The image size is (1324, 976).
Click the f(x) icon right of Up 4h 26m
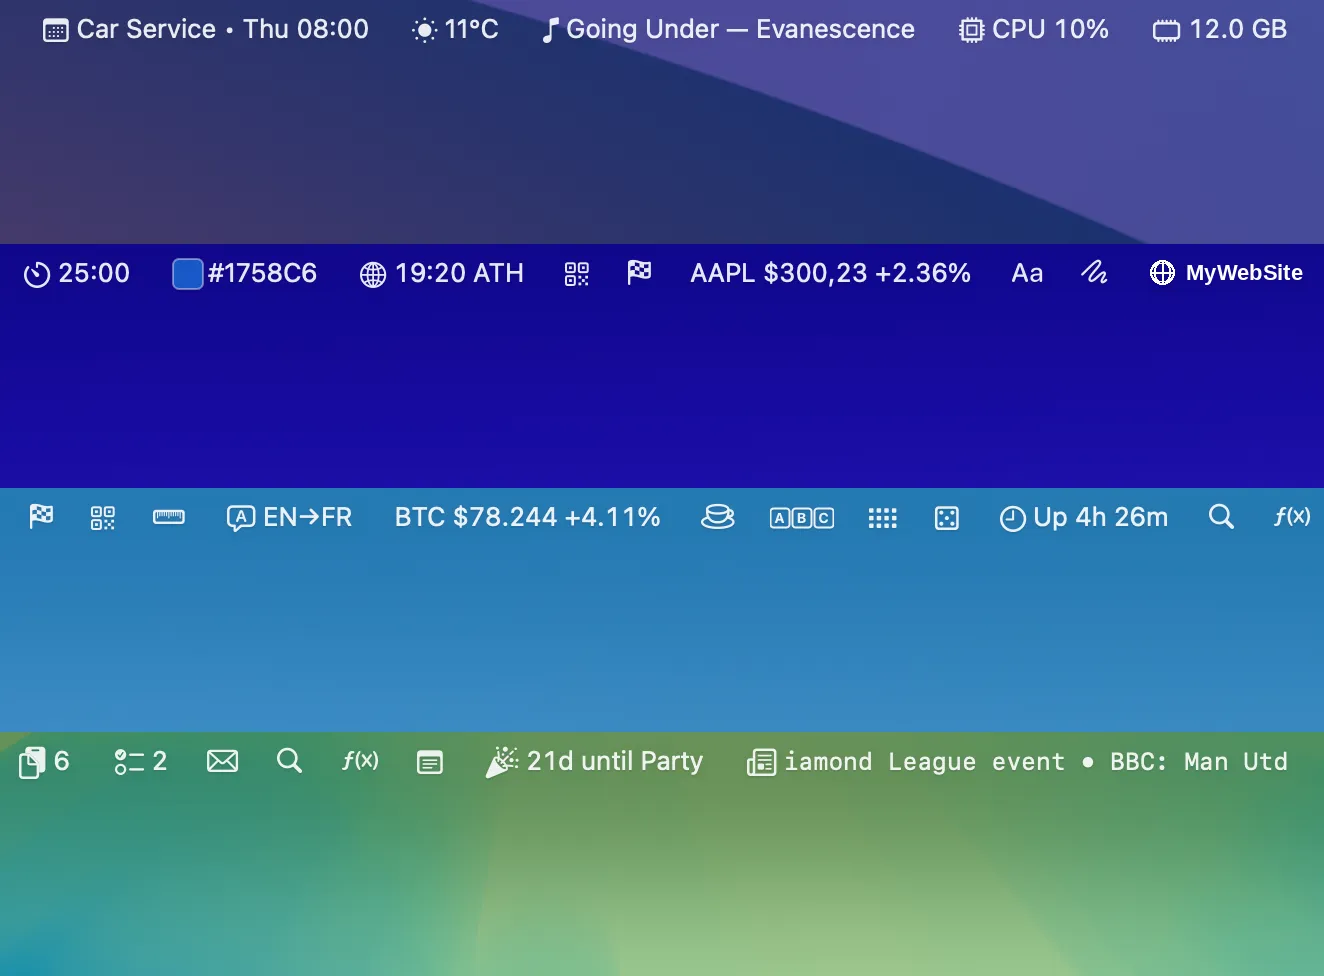tap(1292, 516)
